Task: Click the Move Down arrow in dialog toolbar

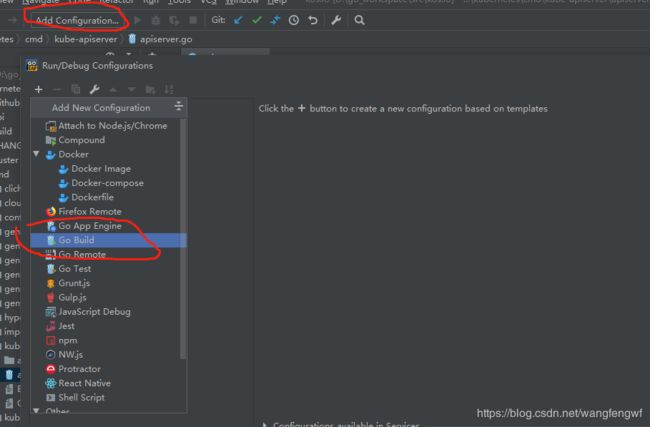Action: [132, 90]
